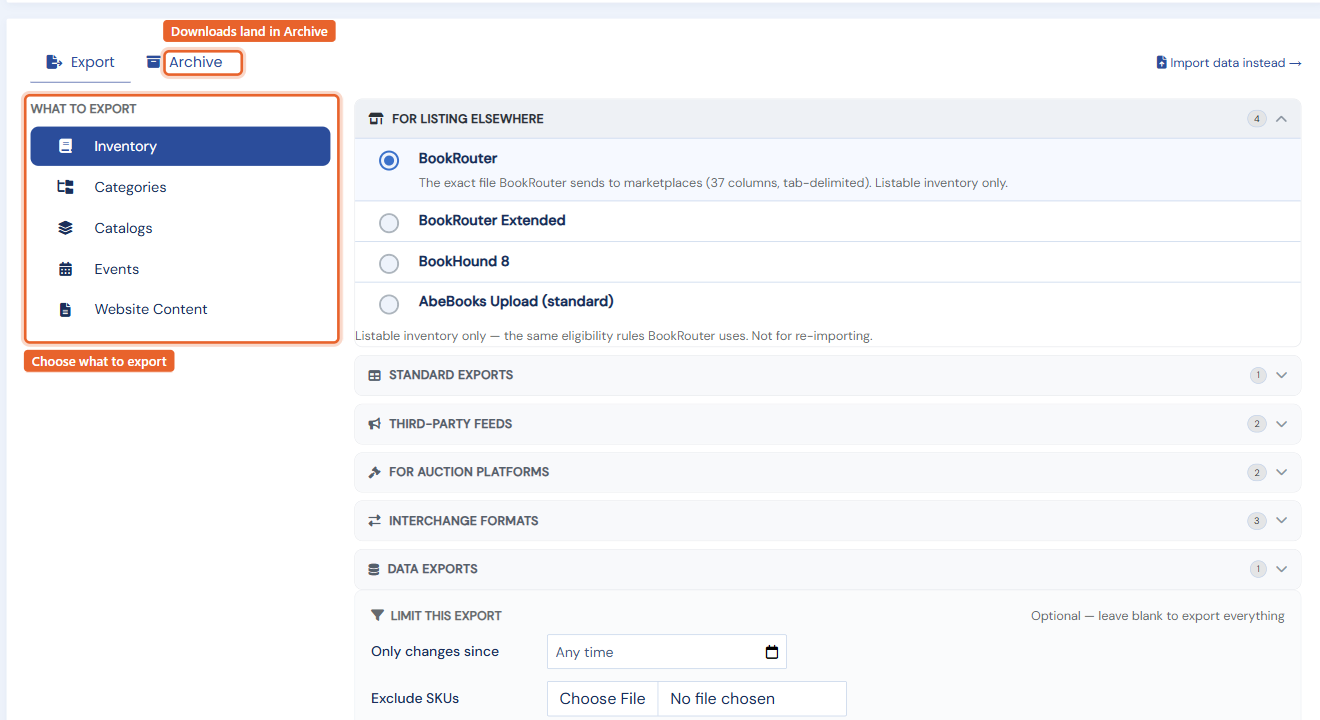Click the 'Only changes since' label

tap(435, 652)
